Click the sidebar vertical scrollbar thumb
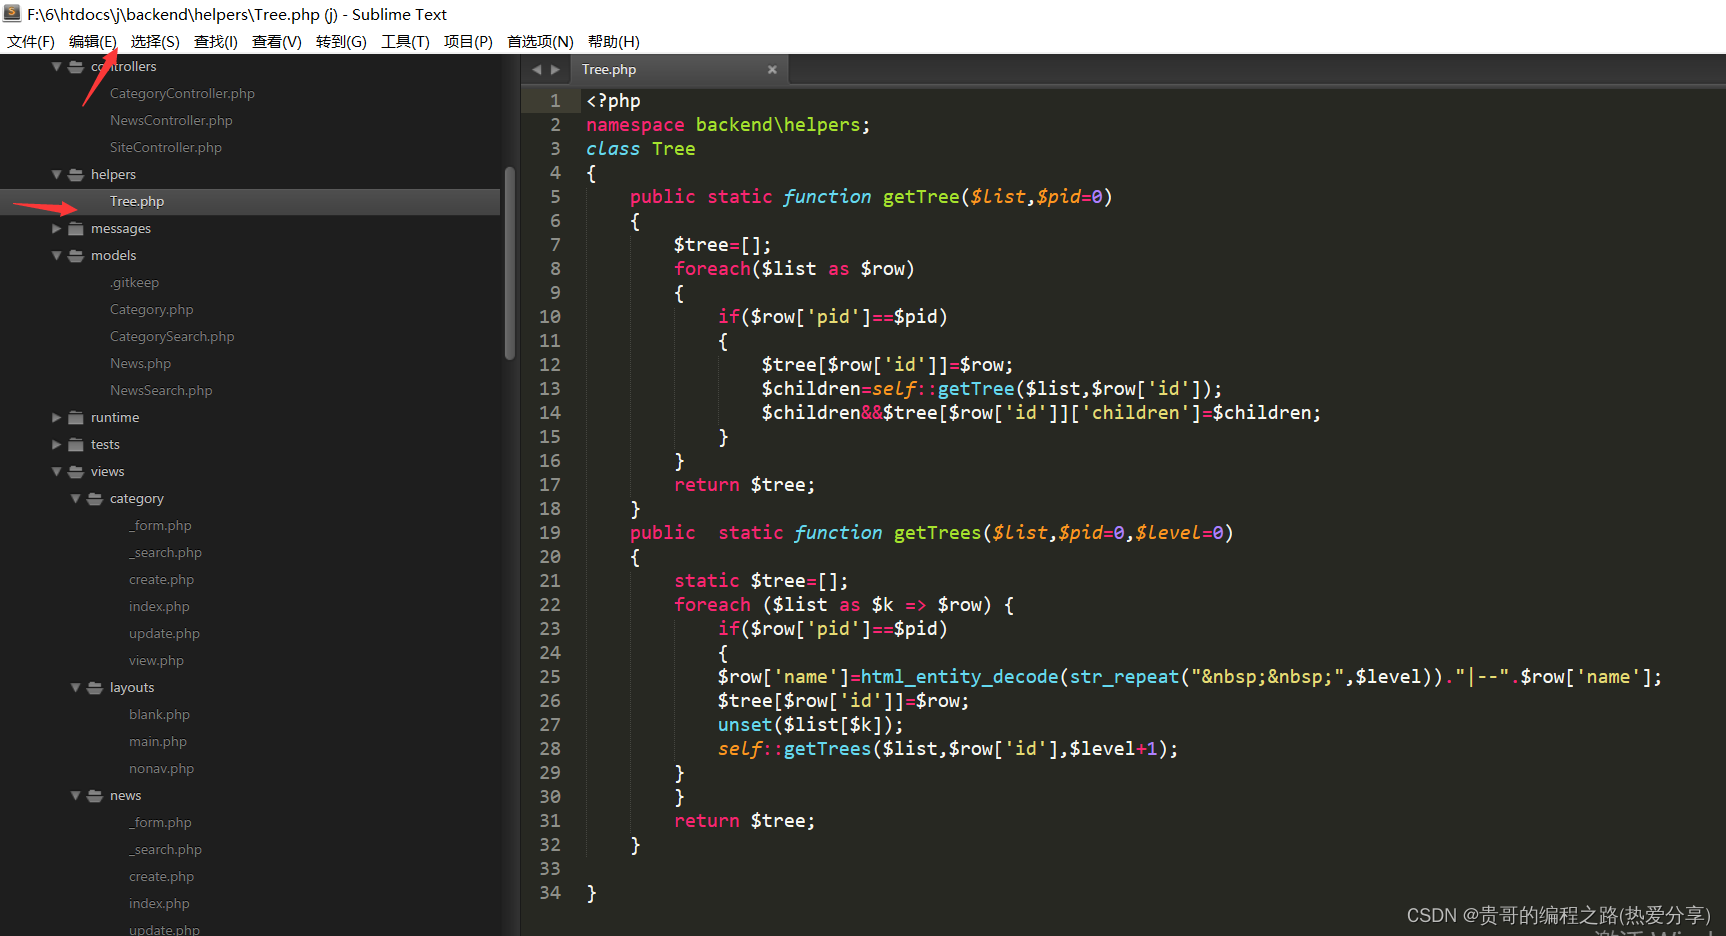The image size is (1726, 936). (x=510, y=262)
